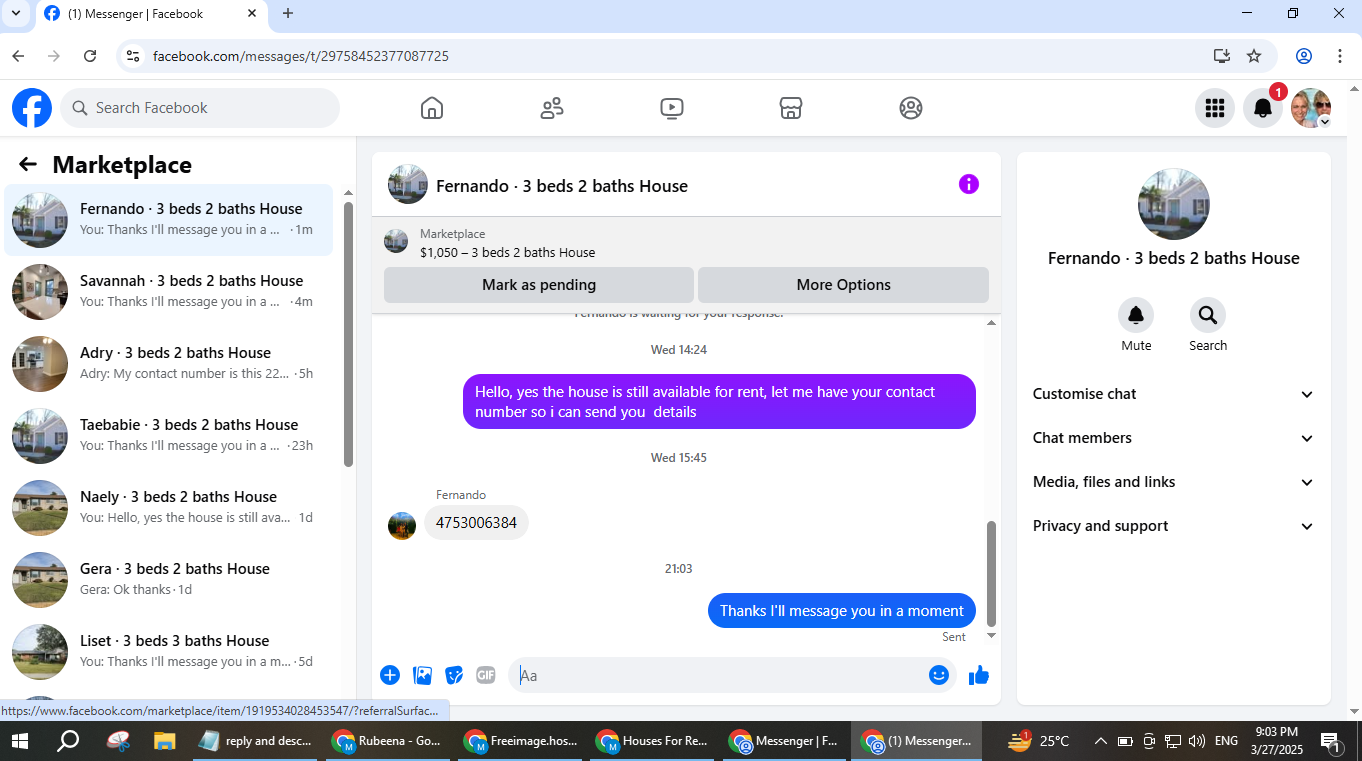
Task: Choose a GIF icon in composer
Action: pyautogui.click(x=486, y=675)
